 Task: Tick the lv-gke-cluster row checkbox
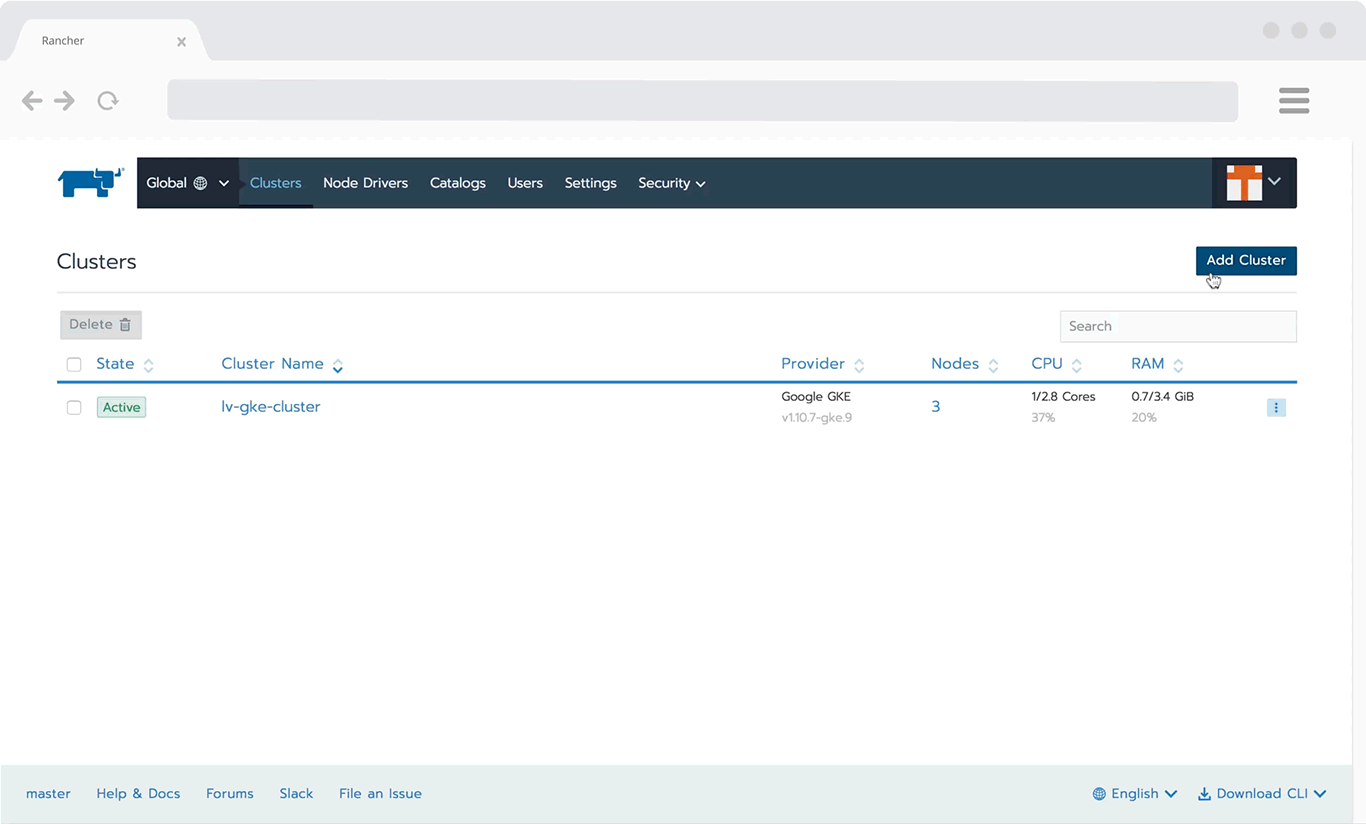74,407
